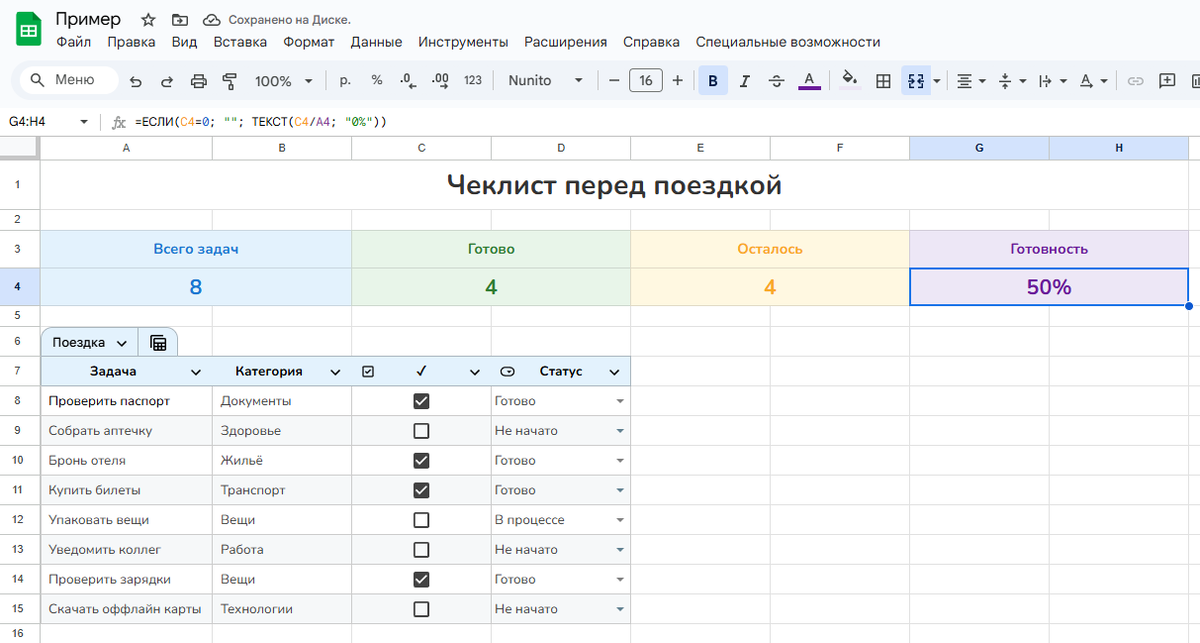Toggle checkbox for Собрать аптечку
The width and height of the screenshot is (1200, 643).
coord(421,430)
